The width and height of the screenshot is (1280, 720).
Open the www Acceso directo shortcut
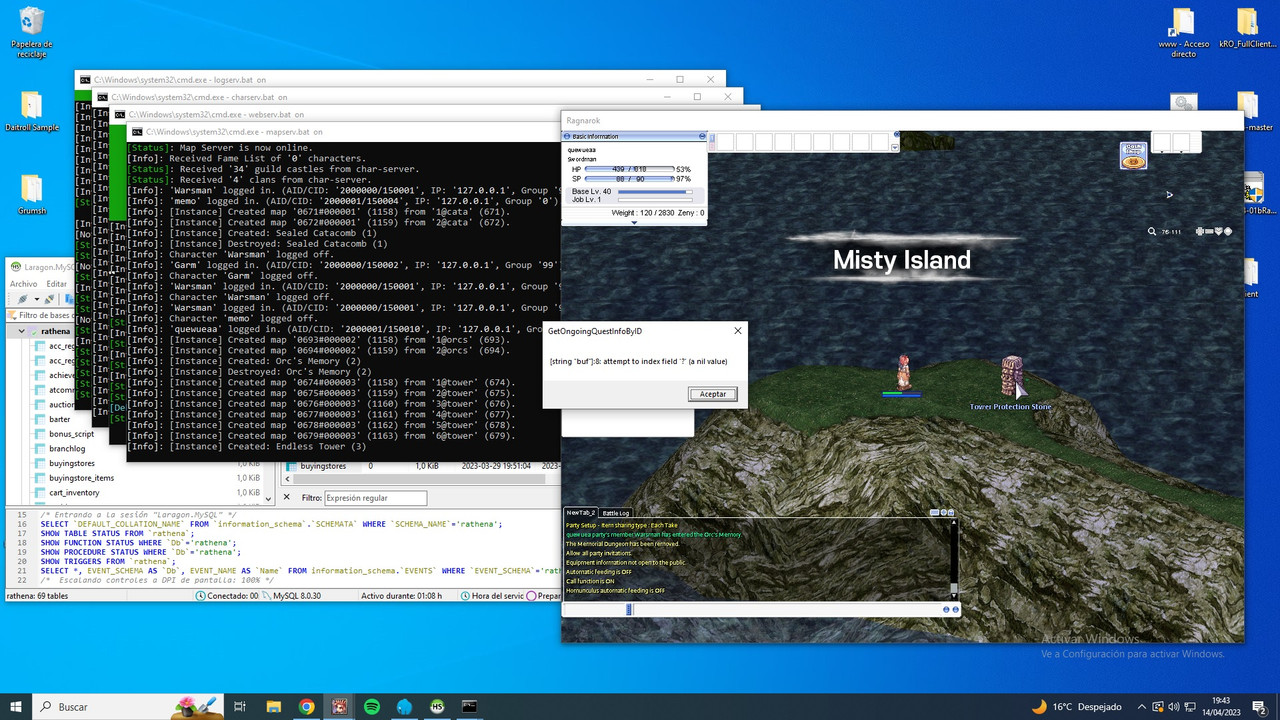[x=1183, y=32]
